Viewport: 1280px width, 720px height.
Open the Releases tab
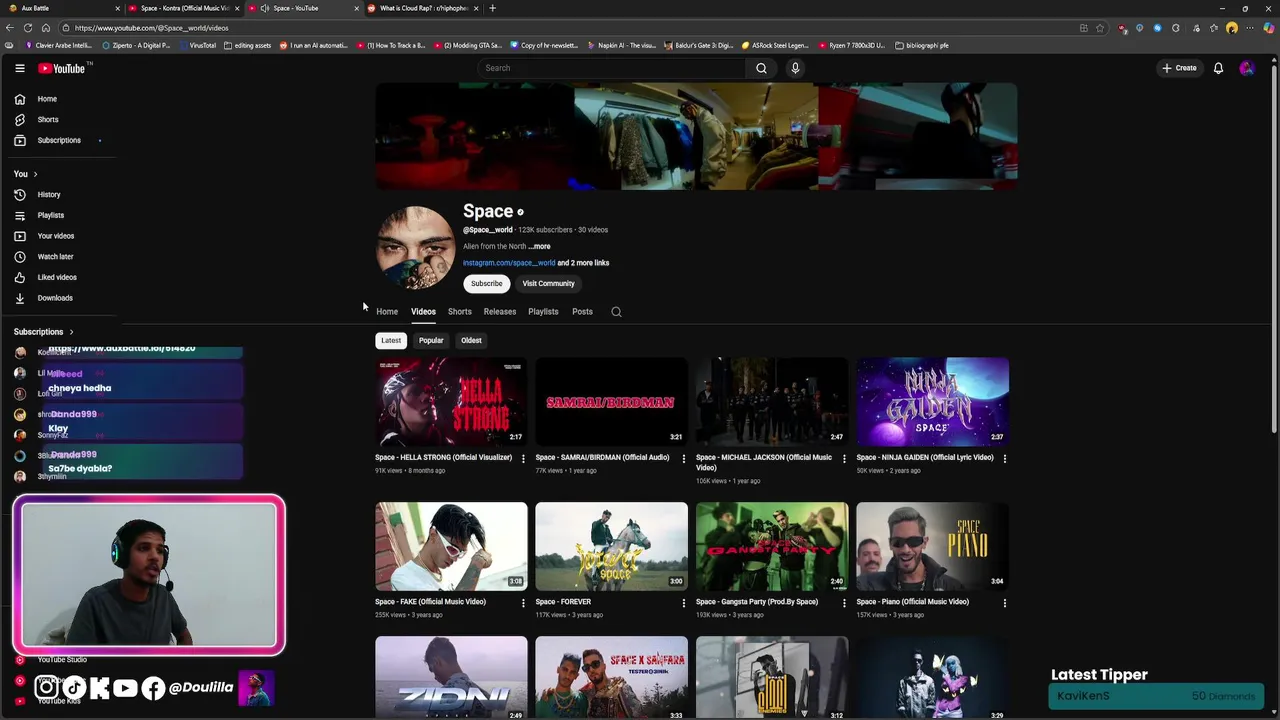click(500, 312)
